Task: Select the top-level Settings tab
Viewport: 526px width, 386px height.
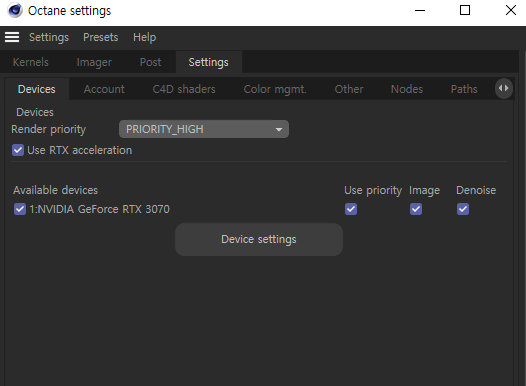Action: click(208, 62)
